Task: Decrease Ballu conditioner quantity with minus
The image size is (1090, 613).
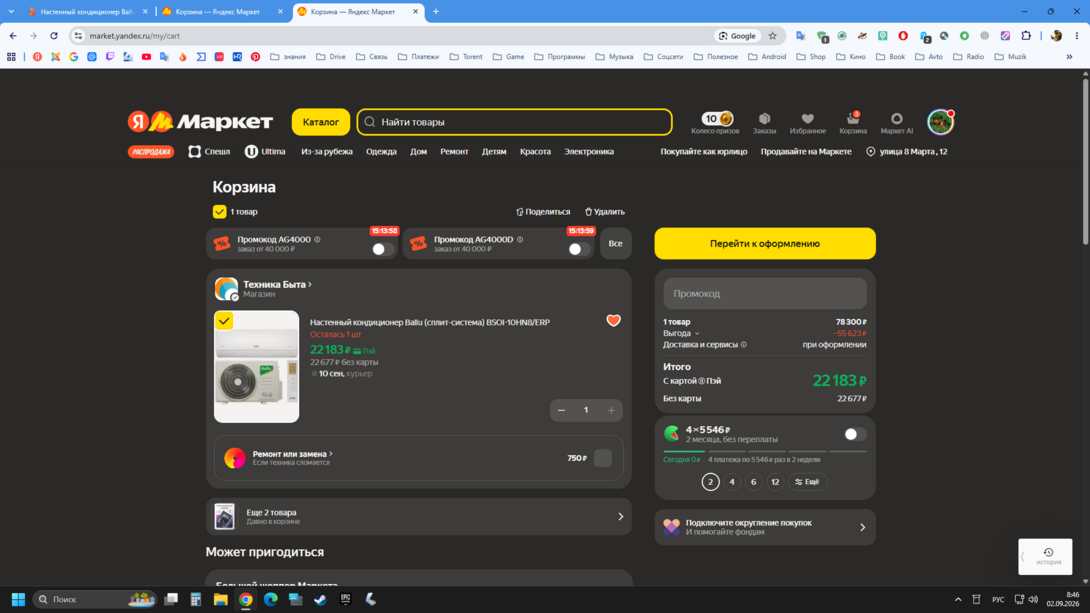Action: [x=561, y=410]
